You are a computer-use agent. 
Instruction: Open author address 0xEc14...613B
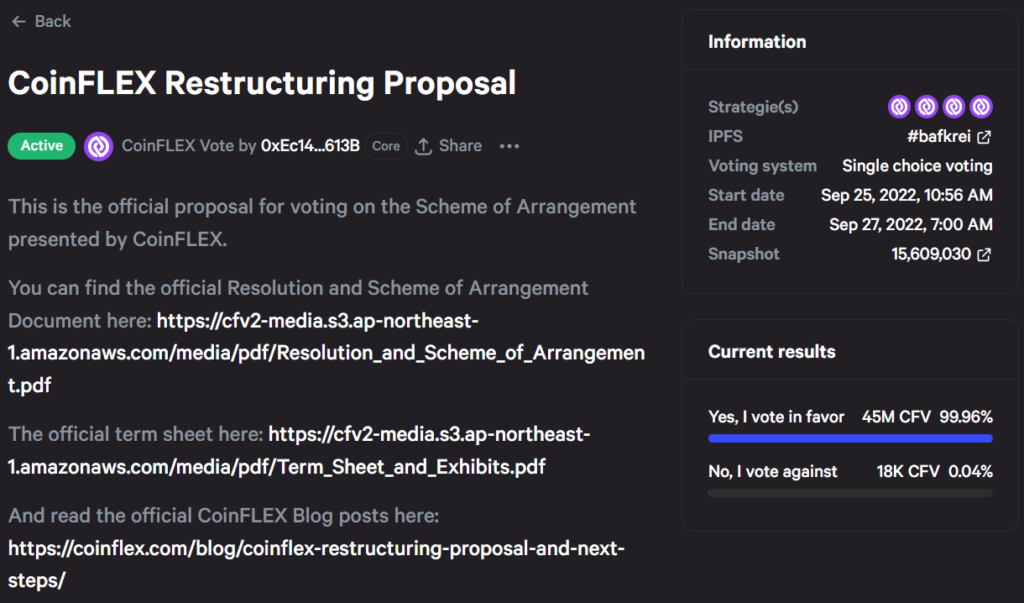pyautogui.click(x=310, y=146)
